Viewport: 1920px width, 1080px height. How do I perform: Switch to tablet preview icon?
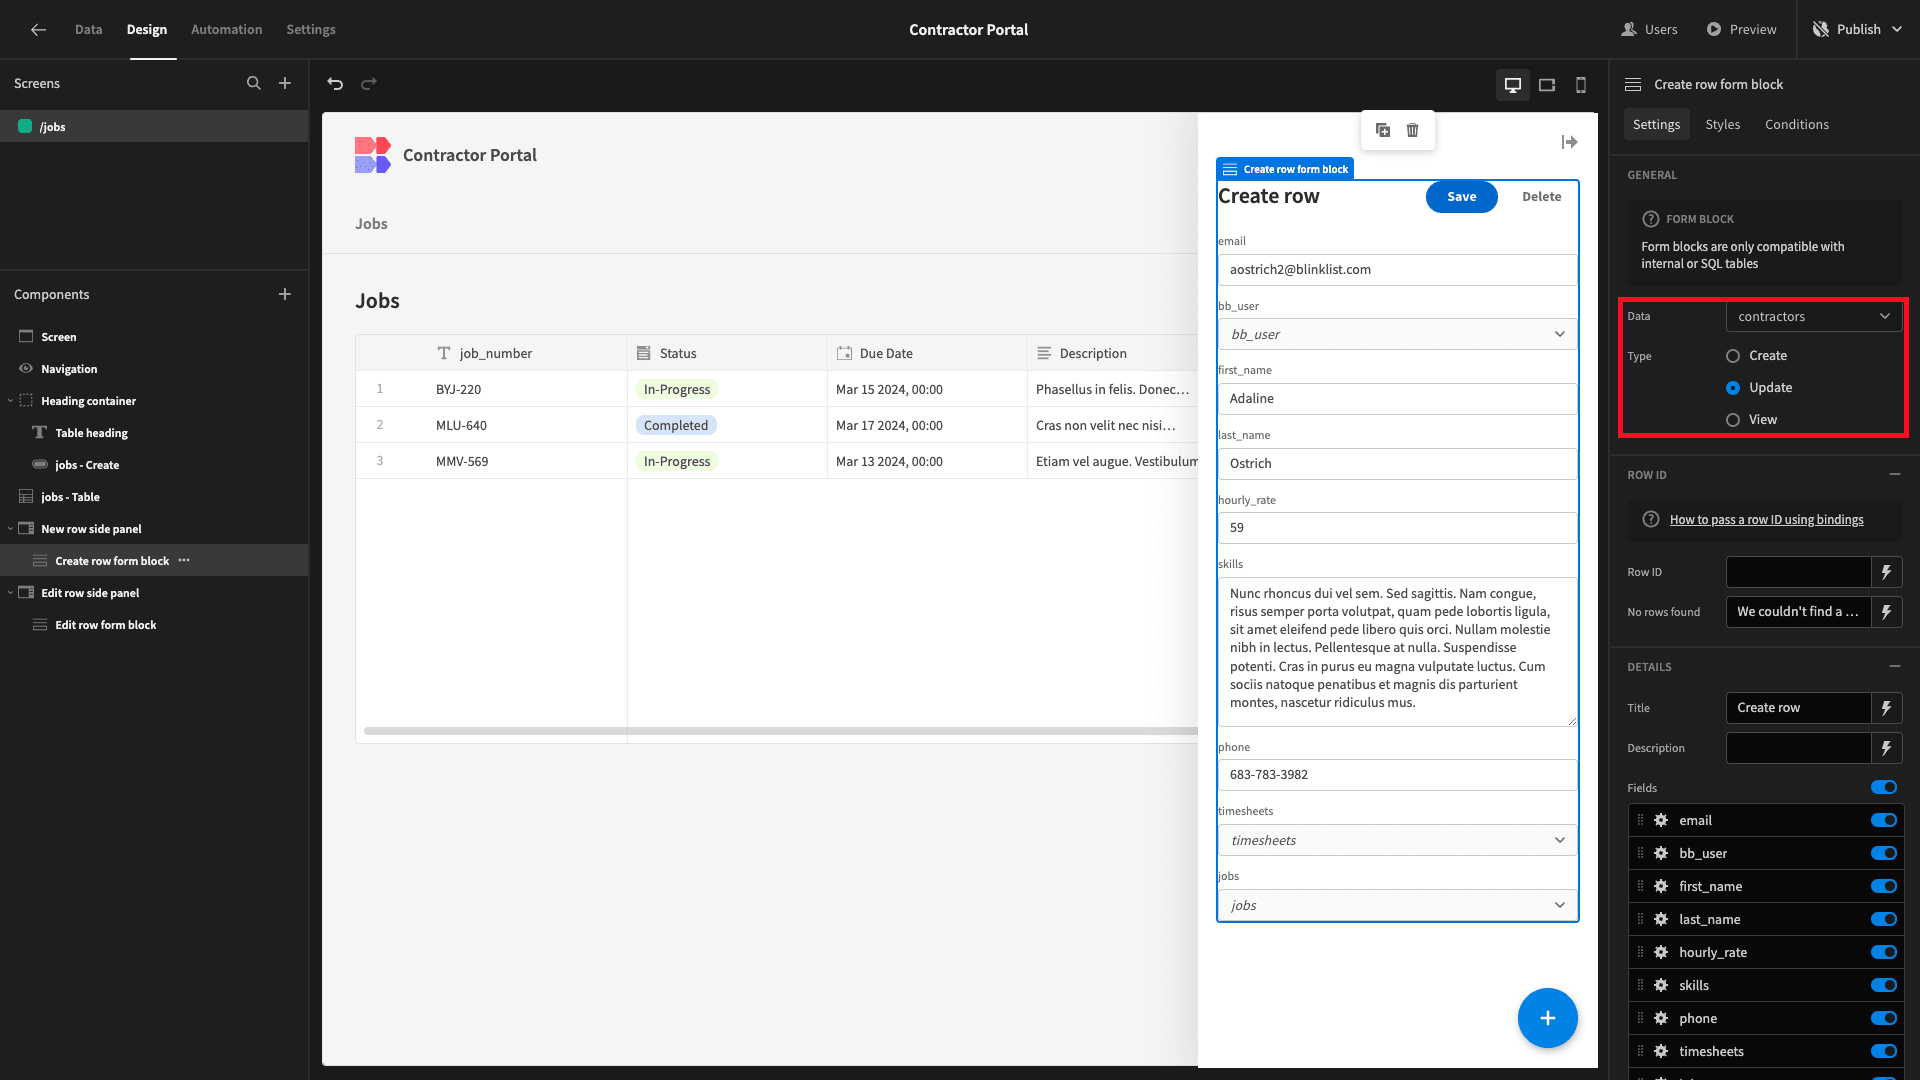(x=1547, y=85)
